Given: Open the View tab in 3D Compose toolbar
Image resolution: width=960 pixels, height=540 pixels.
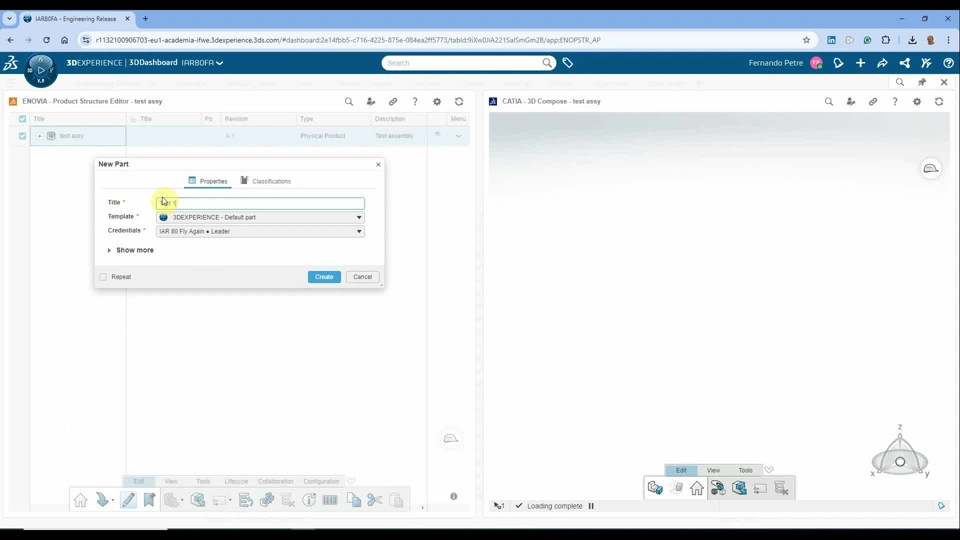Looking at the screenshot, I should (713, 470).
